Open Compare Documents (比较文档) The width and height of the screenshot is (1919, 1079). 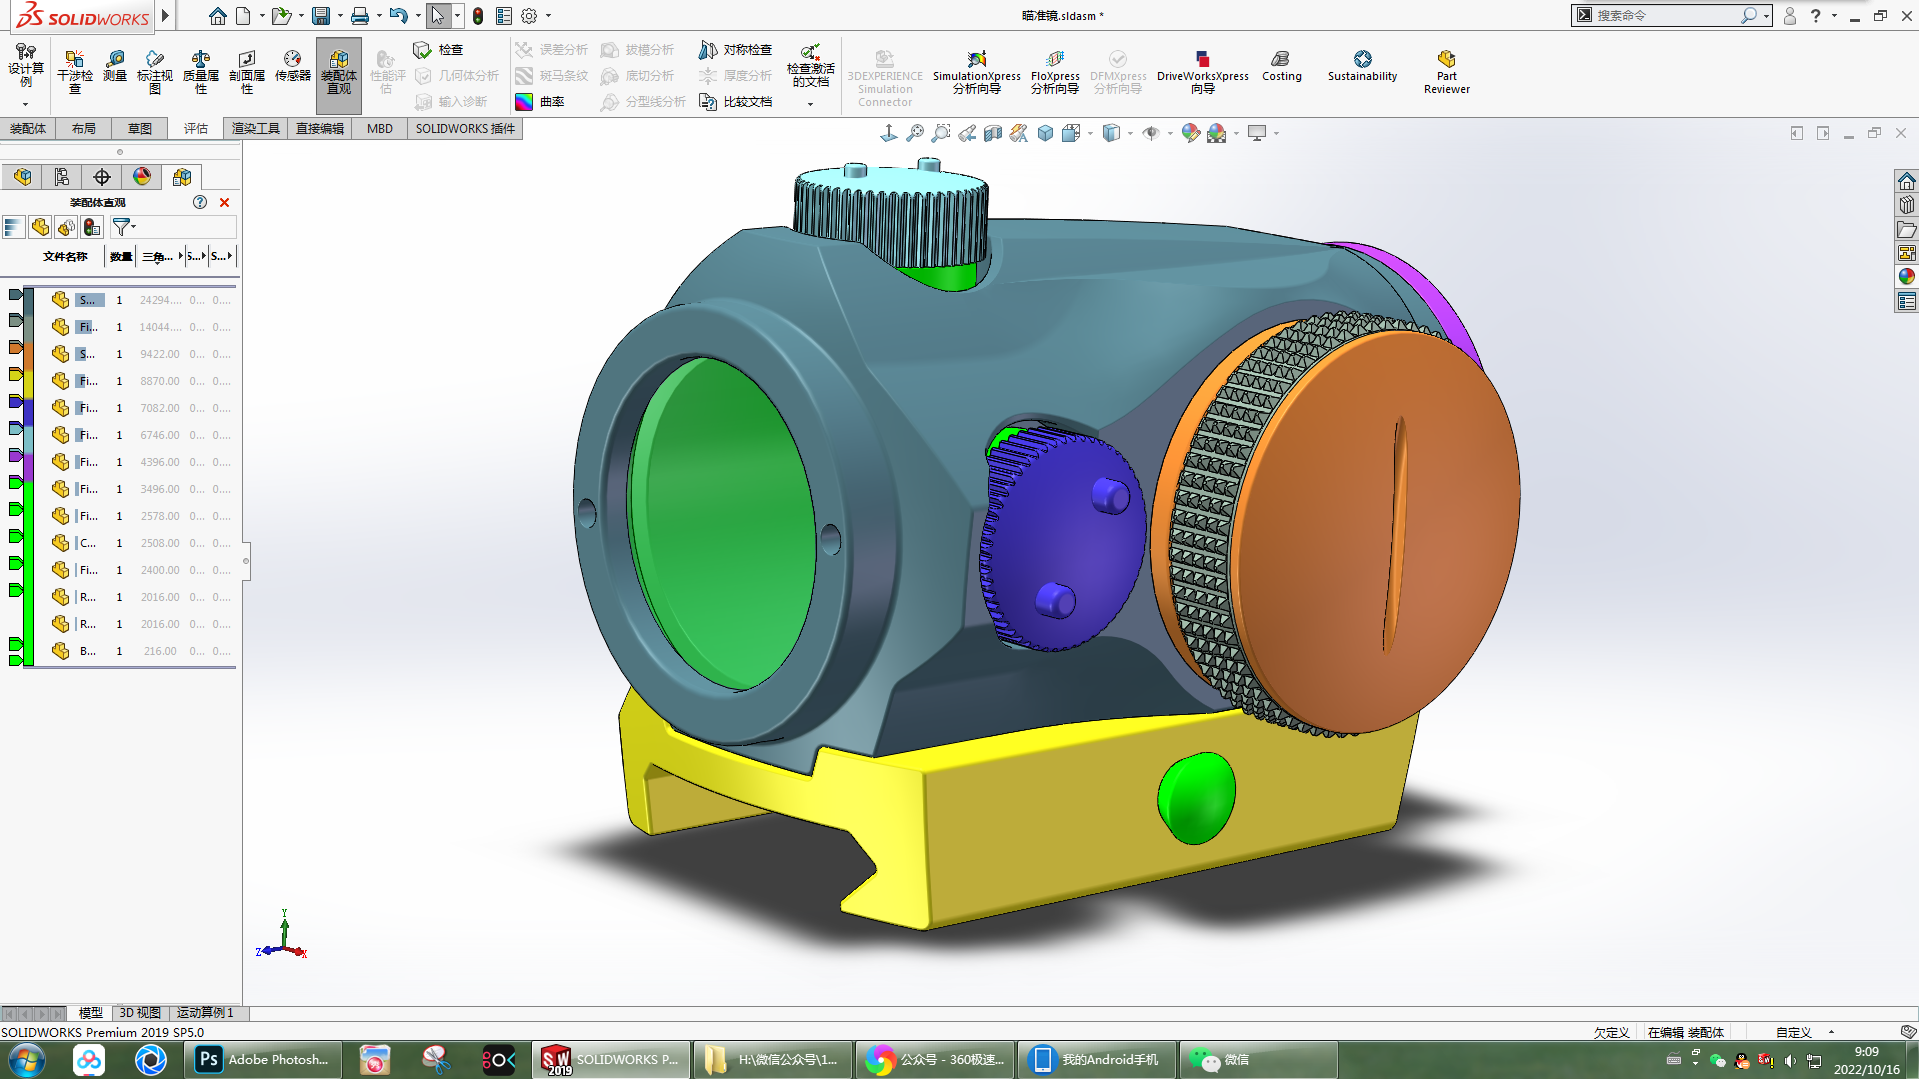(x=735, y=101)
